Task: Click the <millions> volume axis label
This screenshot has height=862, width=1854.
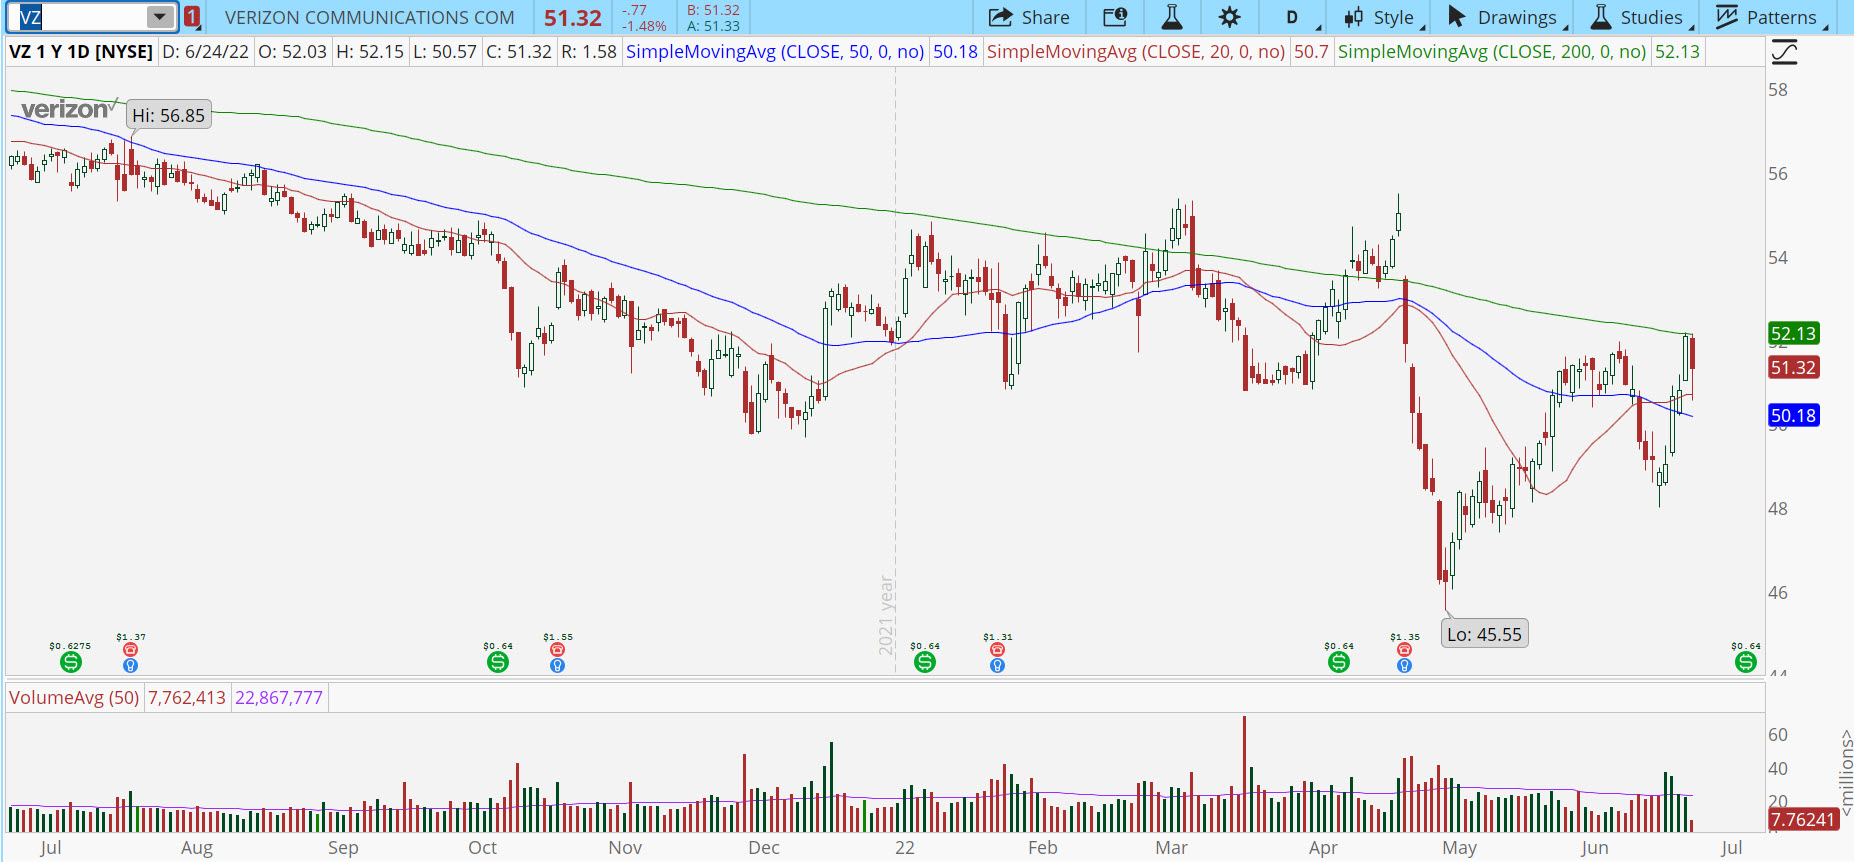Action: [x=1846, y=771]
